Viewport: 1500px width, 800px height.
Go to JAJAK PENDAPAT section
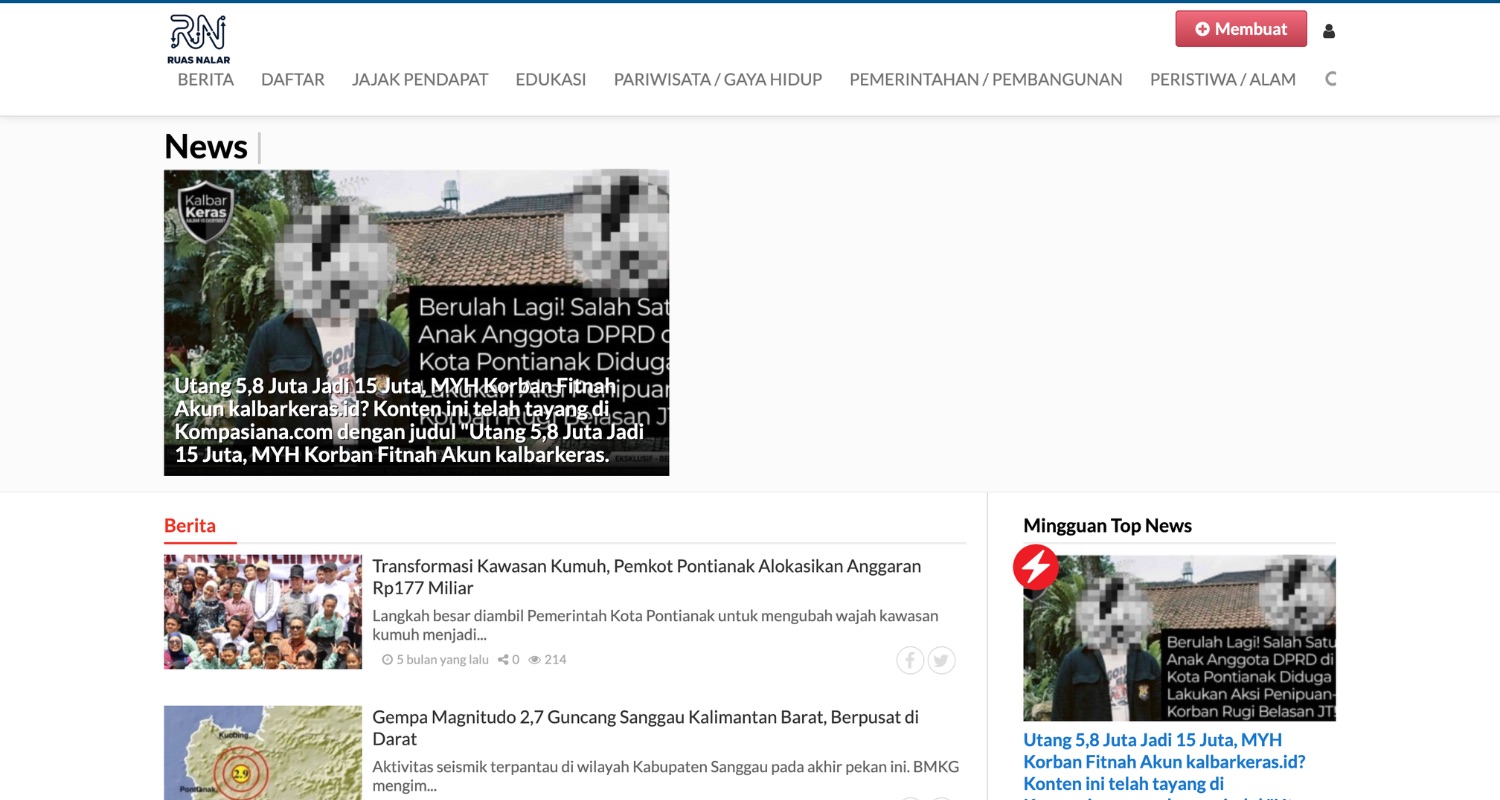(420, 79)
